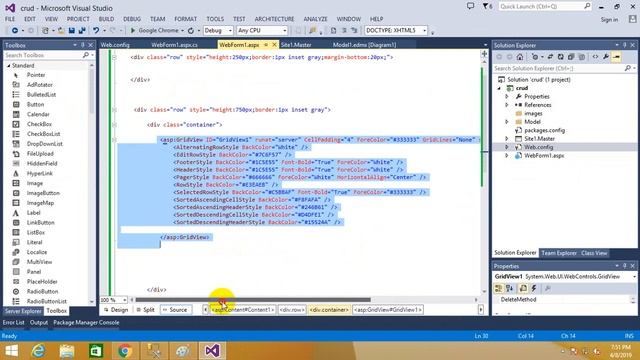Open the GridView1 object selector dropdown in Properties

point(634,277)
